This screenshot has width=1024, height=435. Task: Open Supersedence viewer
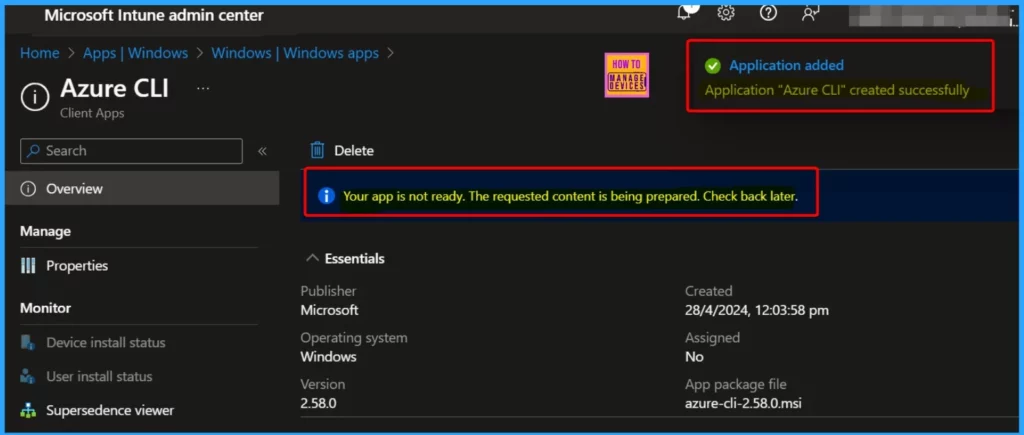(110, 411)
